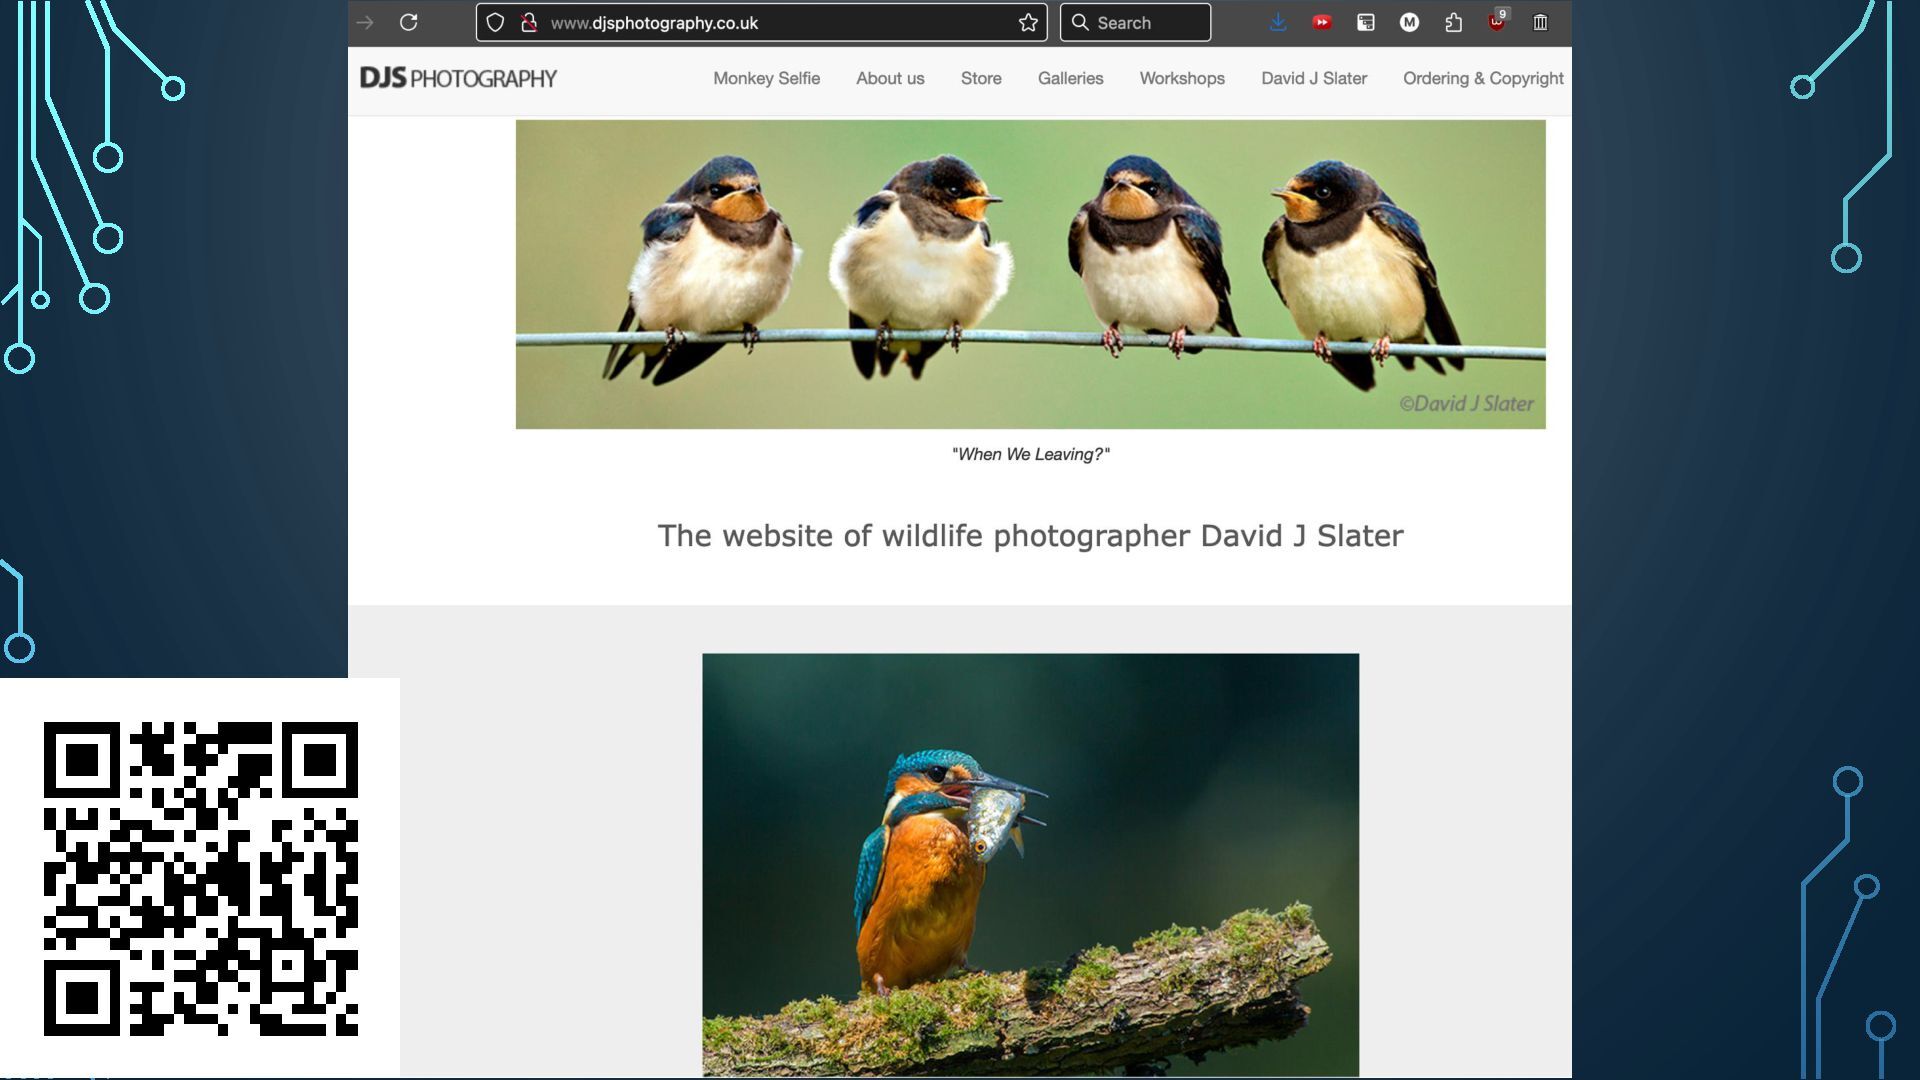Open Ordering & Copyright page

pyautogui.click(x=1483, y=78)
